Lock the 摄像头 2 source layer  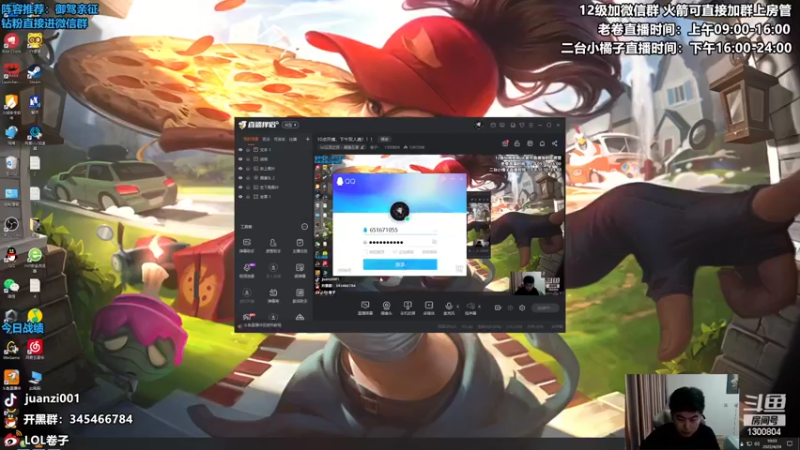pyautogui.click(x=248, y=178)
